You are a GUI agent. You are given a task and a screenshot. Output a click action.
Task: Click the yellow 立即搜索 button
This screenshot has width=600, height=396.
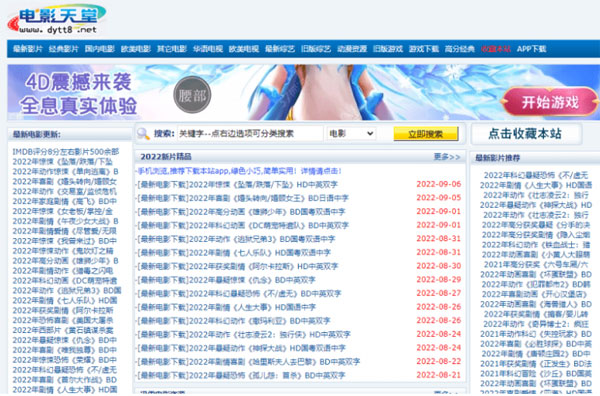426,134
